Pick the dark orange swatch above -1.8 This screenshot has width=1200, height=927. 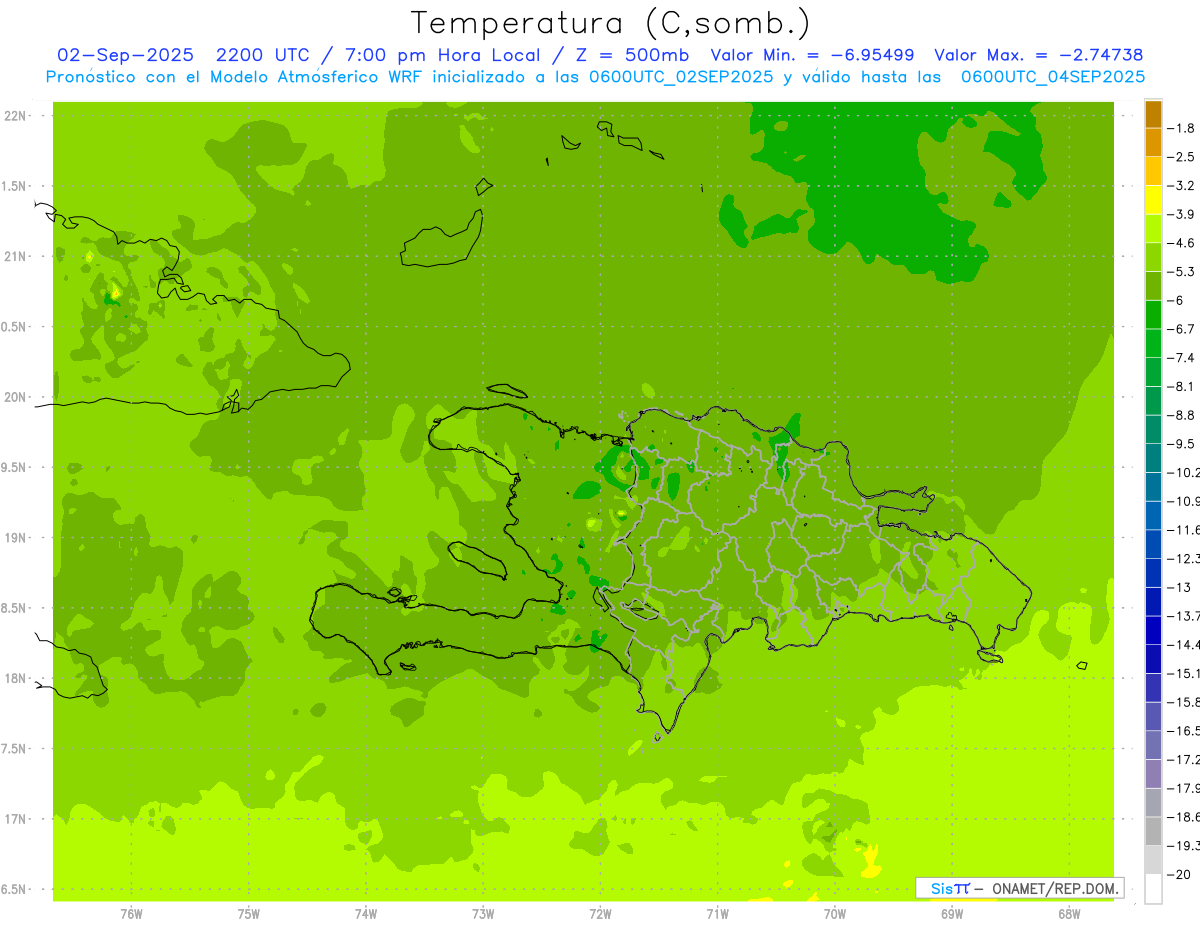pyautogui.click(x=1153, y=114)
